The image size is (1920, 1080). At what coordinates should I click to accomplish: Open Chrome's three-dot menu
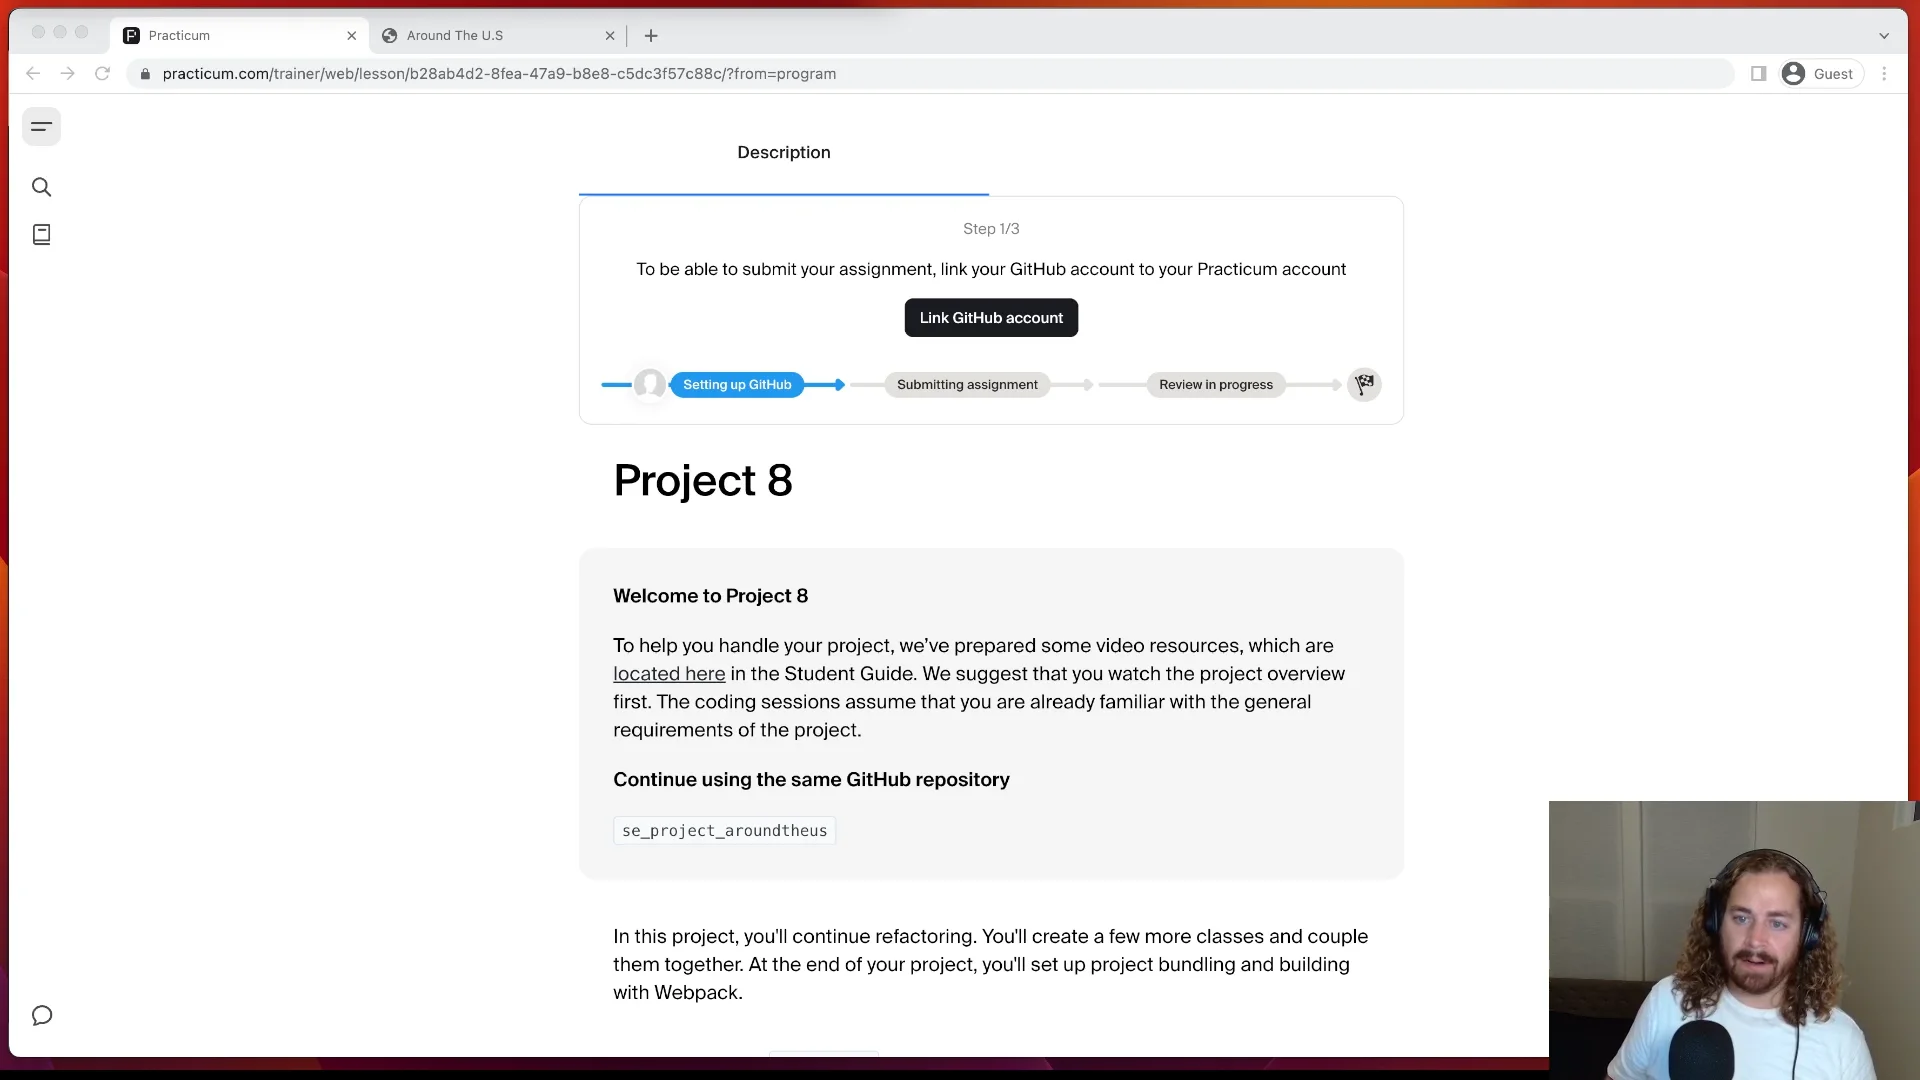click(1884, 73)
